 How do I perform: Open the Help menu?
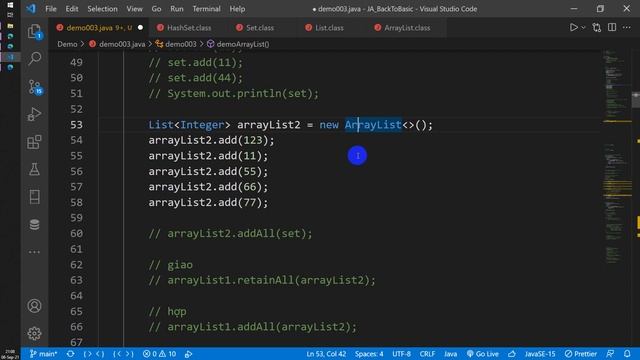pyautogui.click(x=237, y=9)
